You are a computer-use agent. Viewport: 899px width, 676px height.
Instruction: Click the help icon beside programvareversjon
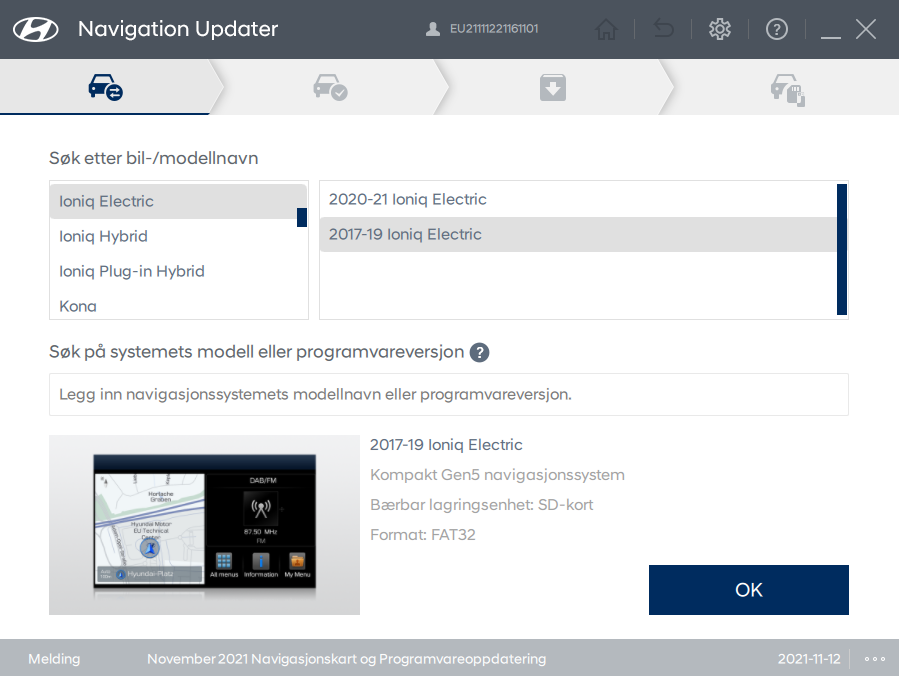(479, 352)
